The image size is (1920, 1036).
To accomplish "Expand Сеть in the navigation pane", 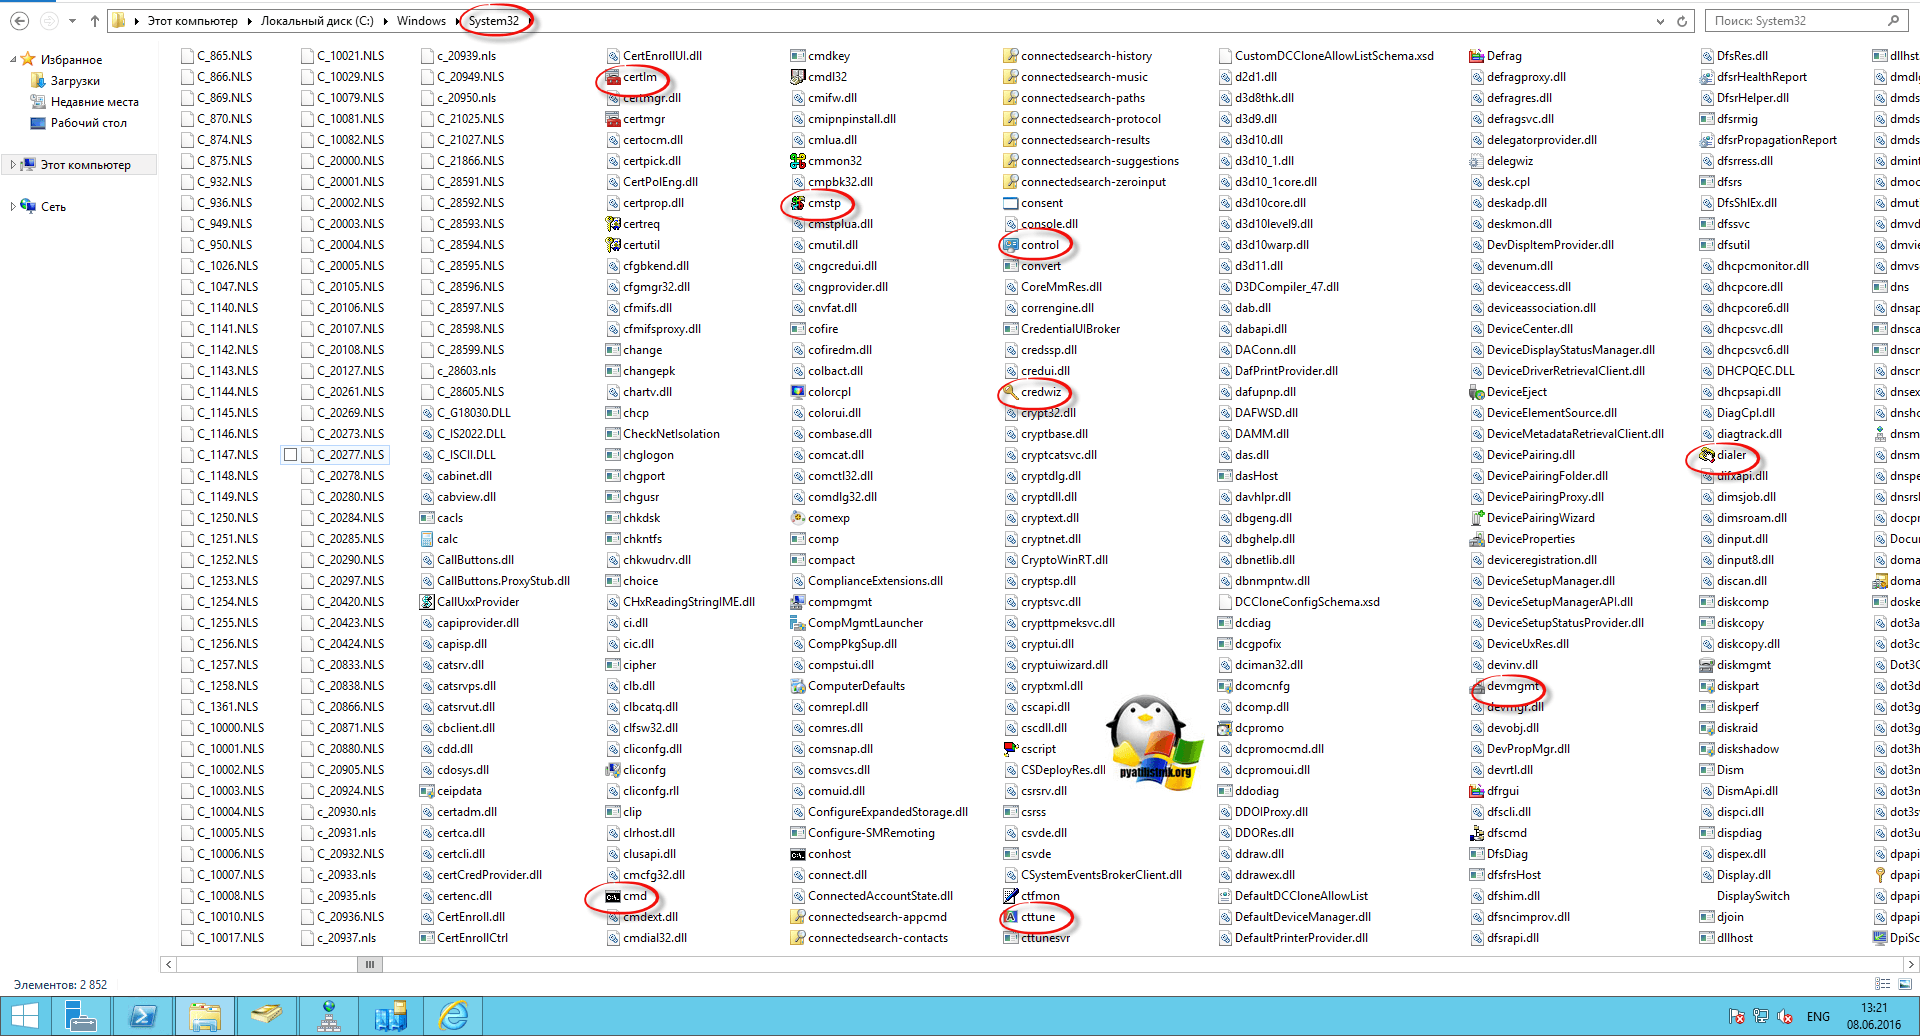I will (x=12, y=206).
